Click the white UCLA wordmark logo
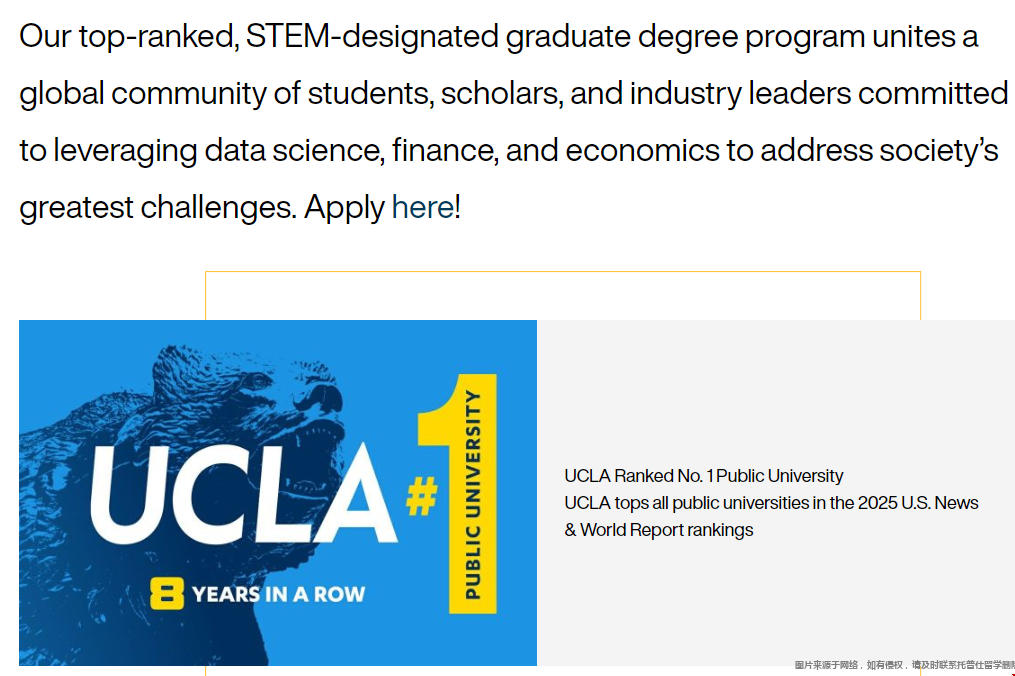The width and height of the screenshot is (1015, 676). (243, 490)
